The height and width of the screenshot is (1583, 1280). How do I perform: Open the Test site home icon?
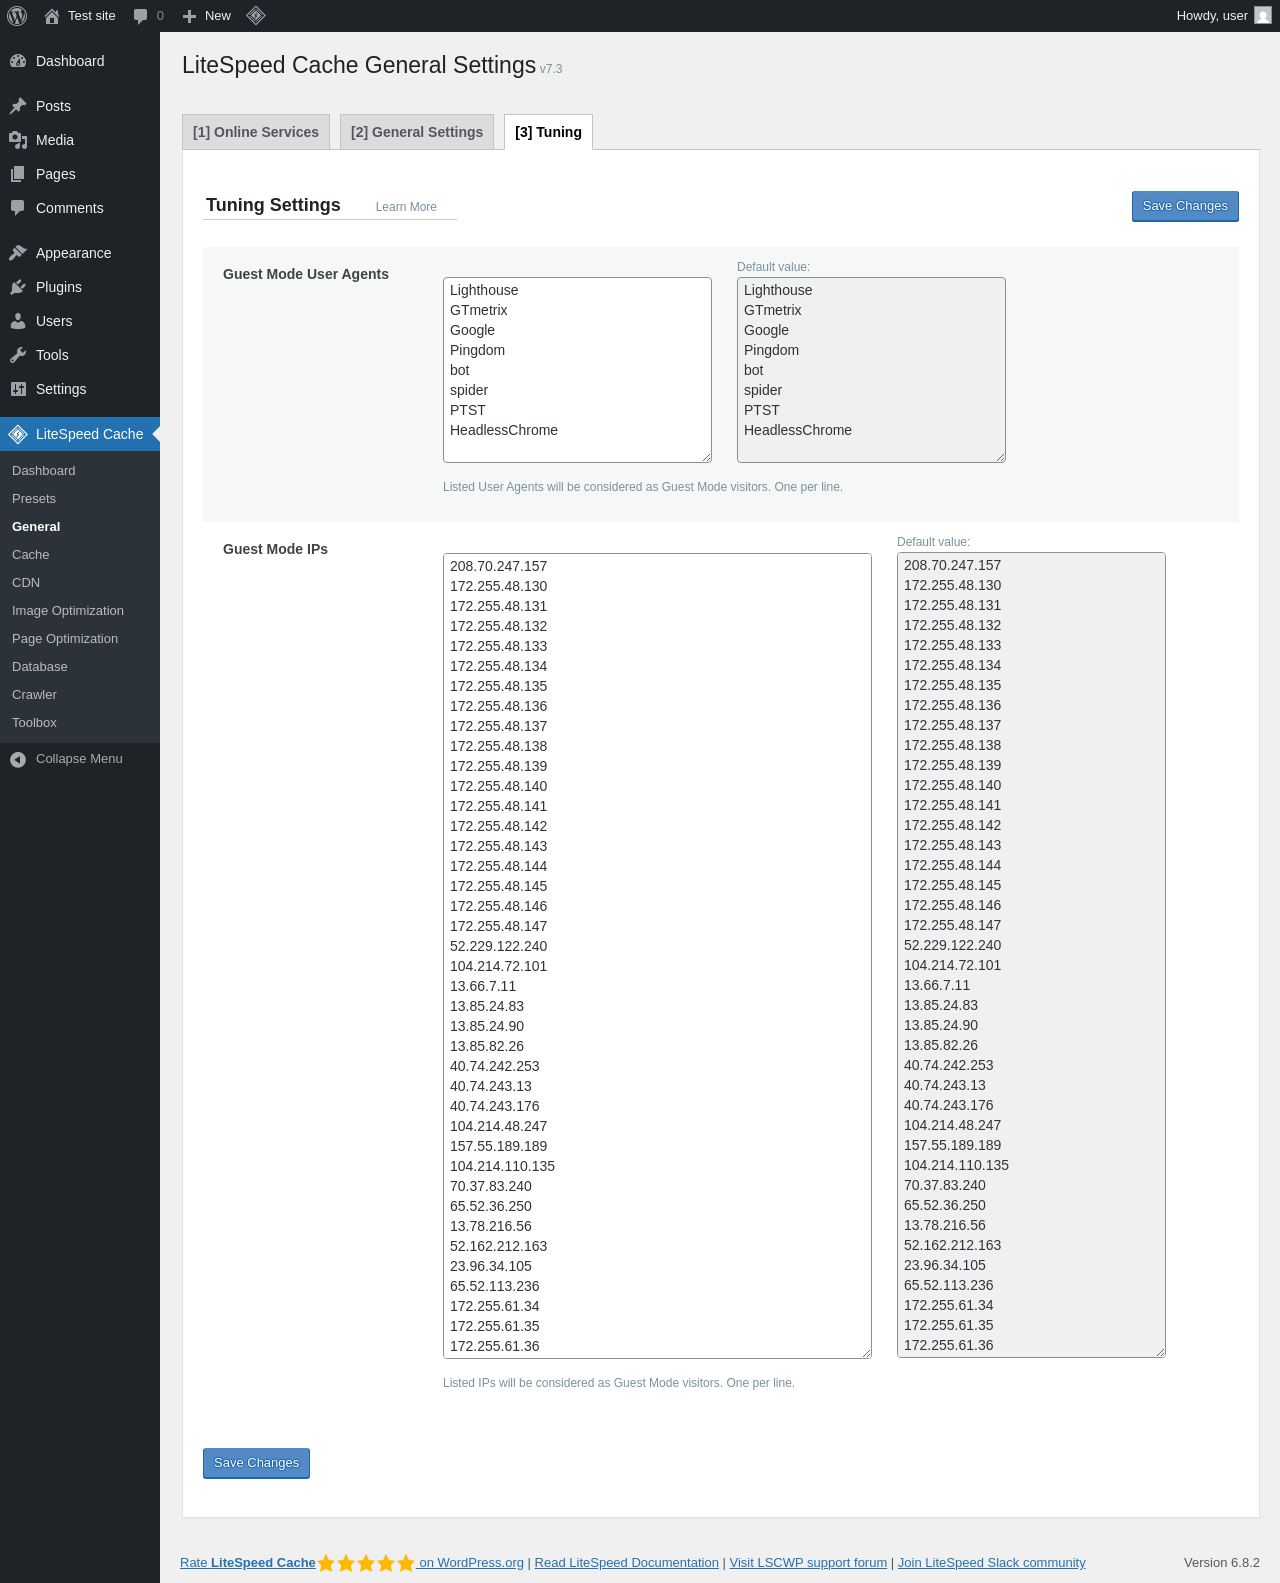[x=52, y=16]
